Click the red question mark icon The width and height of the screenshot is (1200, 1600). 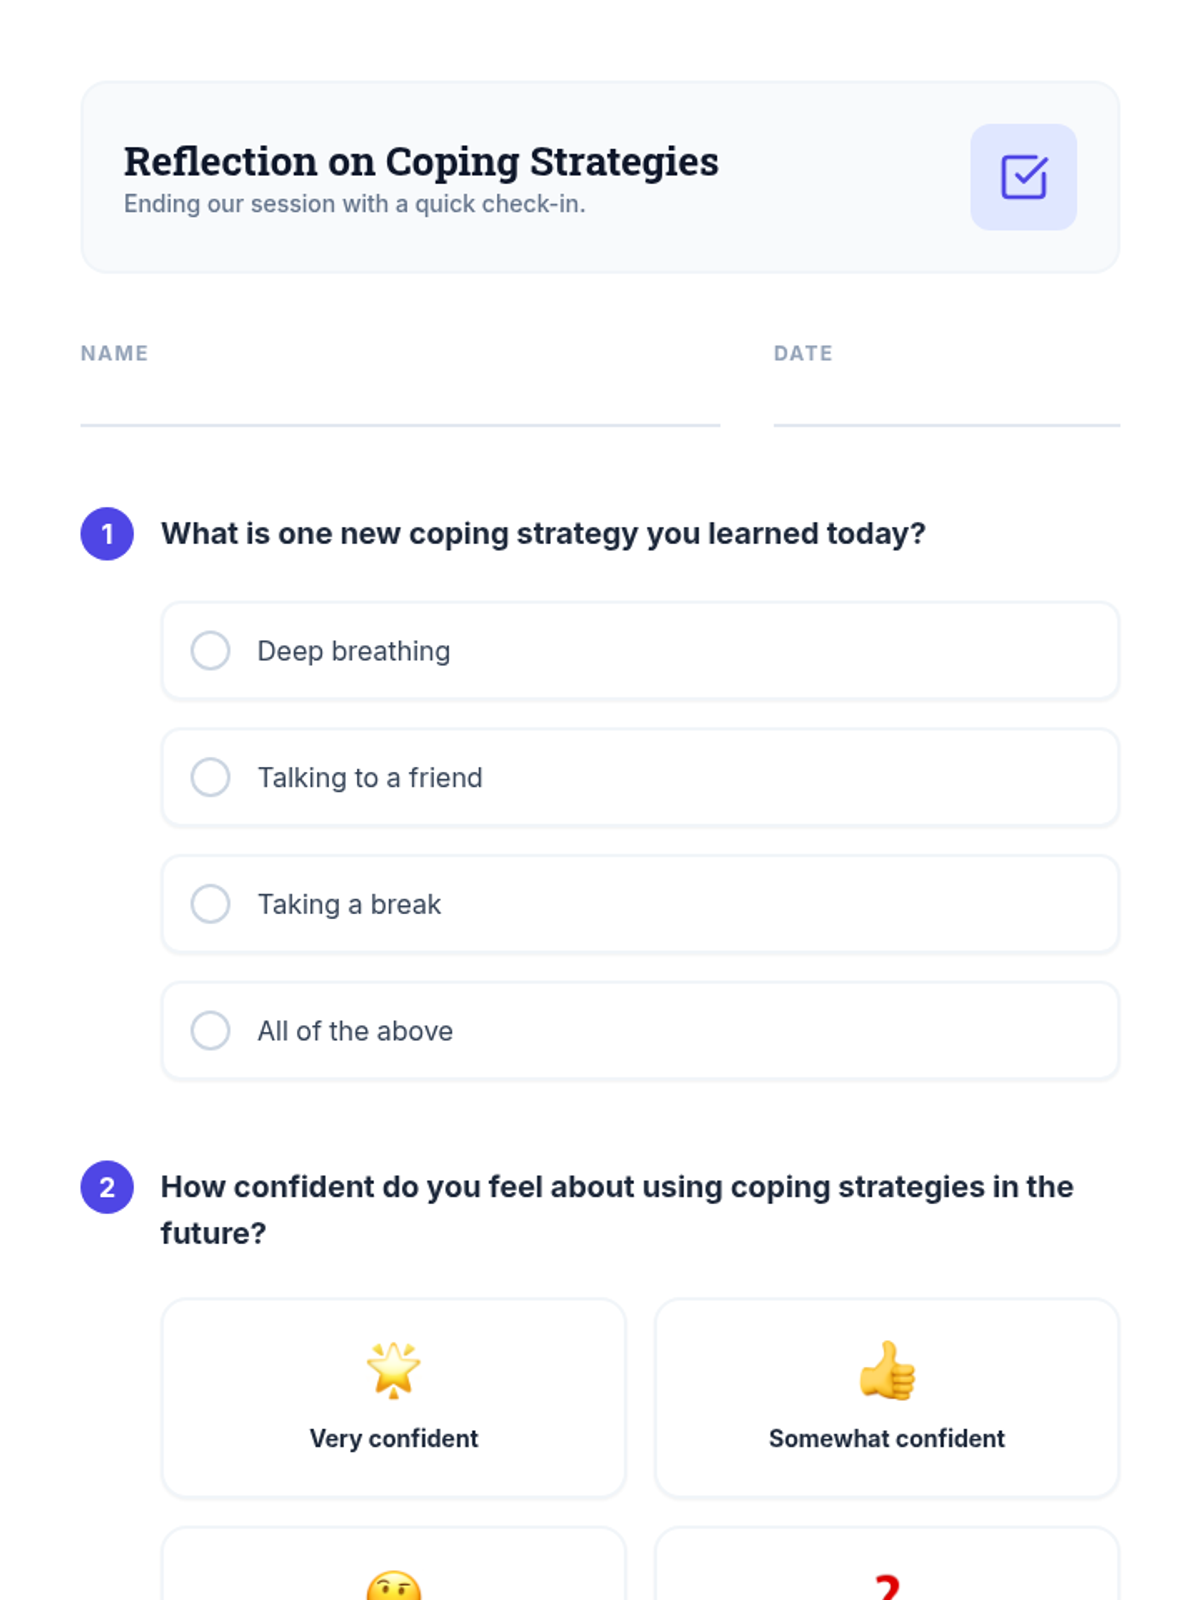[x=887, y=1587]
